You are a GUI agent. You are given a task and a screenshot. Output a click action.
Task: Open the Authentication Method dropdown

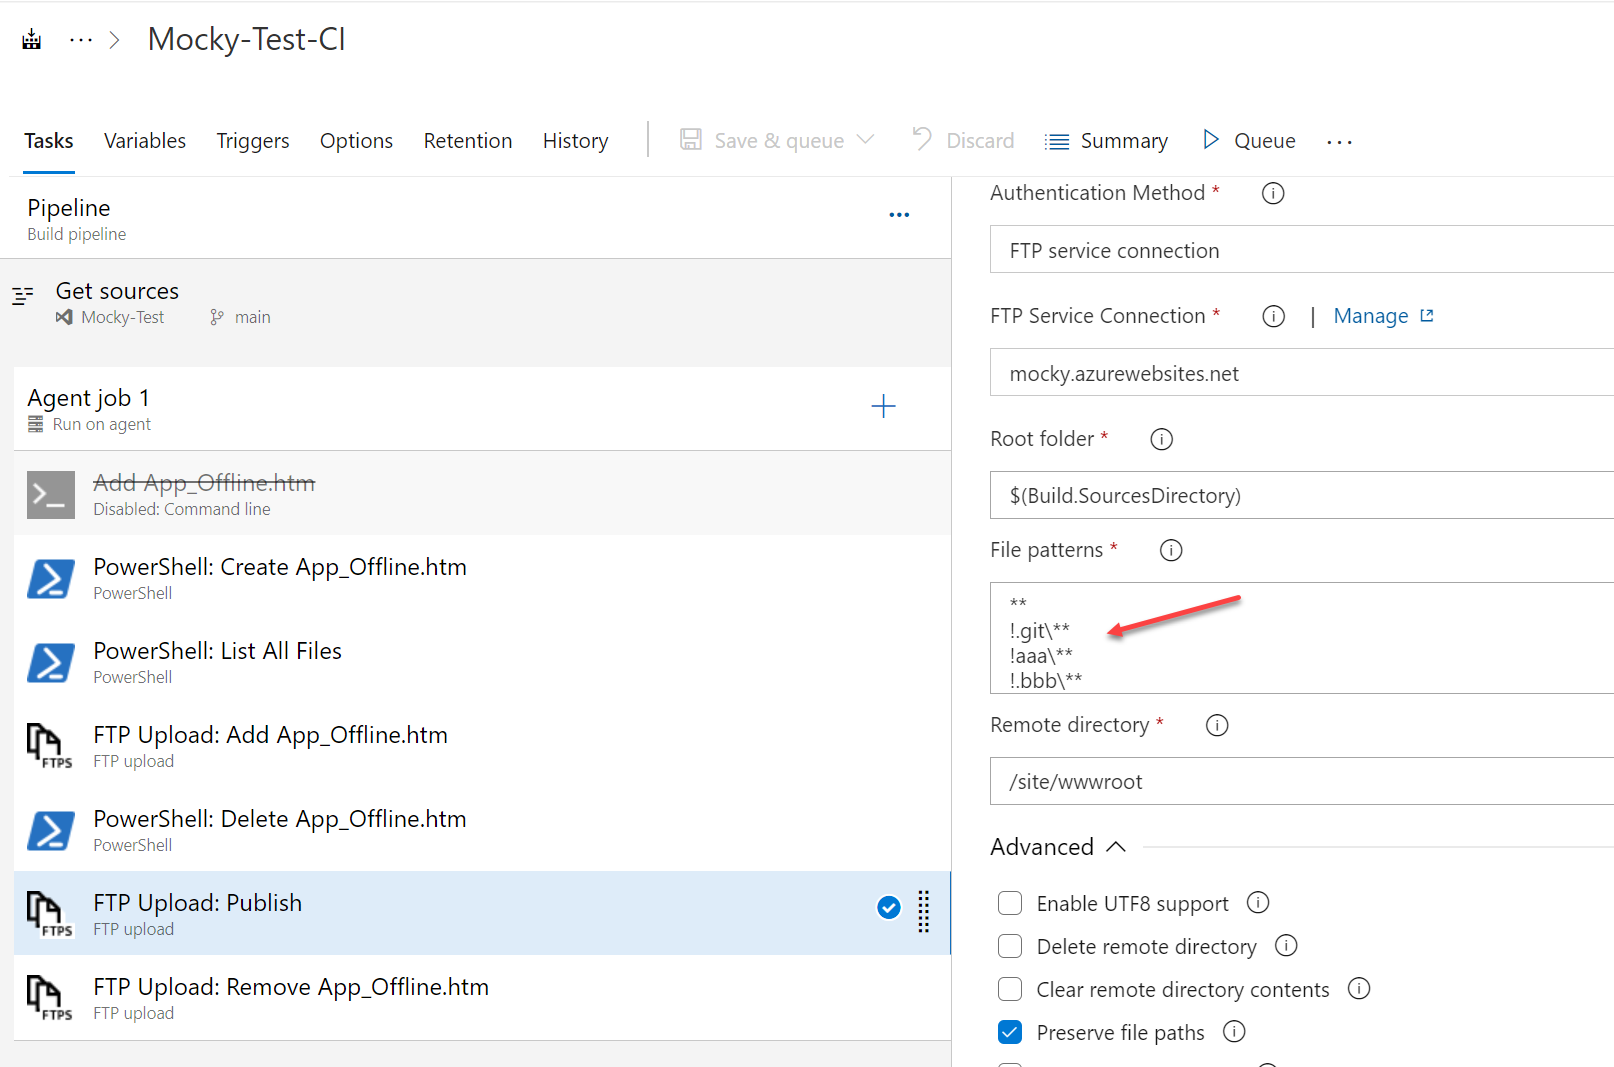tap(1302, 250)
